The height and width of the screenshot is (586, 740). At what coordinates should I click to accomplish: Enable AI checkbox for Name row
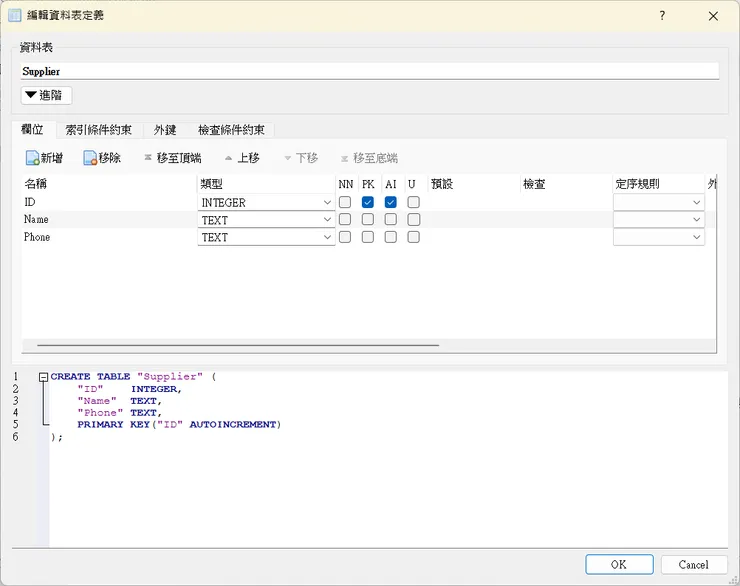coord(390,219)
